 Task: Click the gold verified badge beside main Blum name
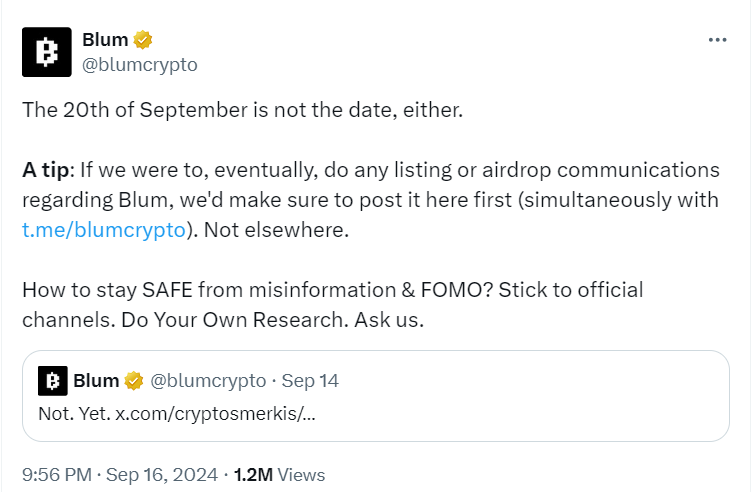point(144,40)
